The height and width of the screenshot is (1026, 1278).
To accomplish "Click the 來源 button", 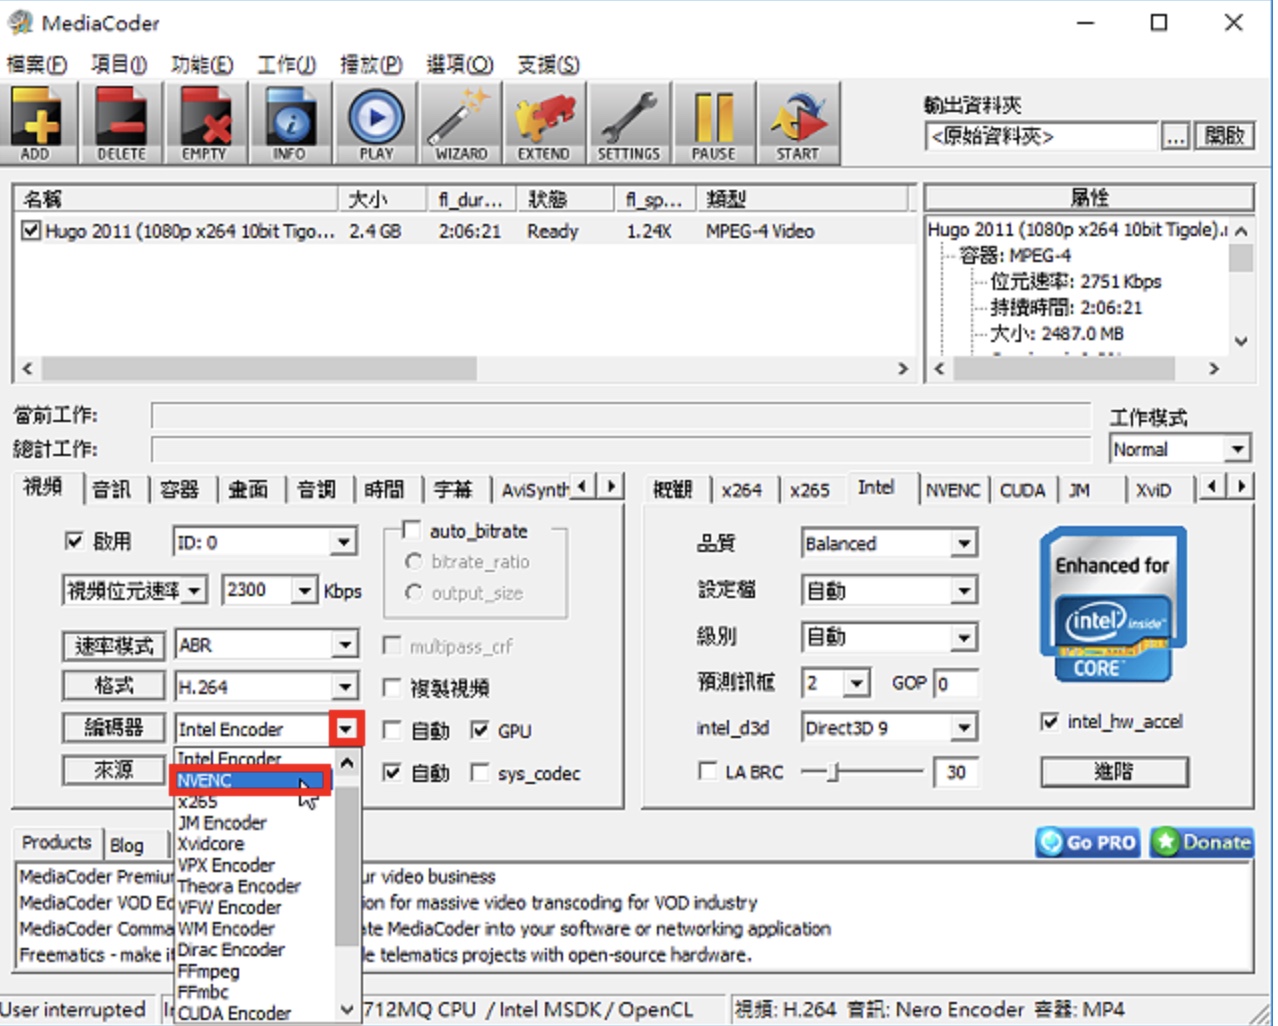I will (x=114, y=769).
